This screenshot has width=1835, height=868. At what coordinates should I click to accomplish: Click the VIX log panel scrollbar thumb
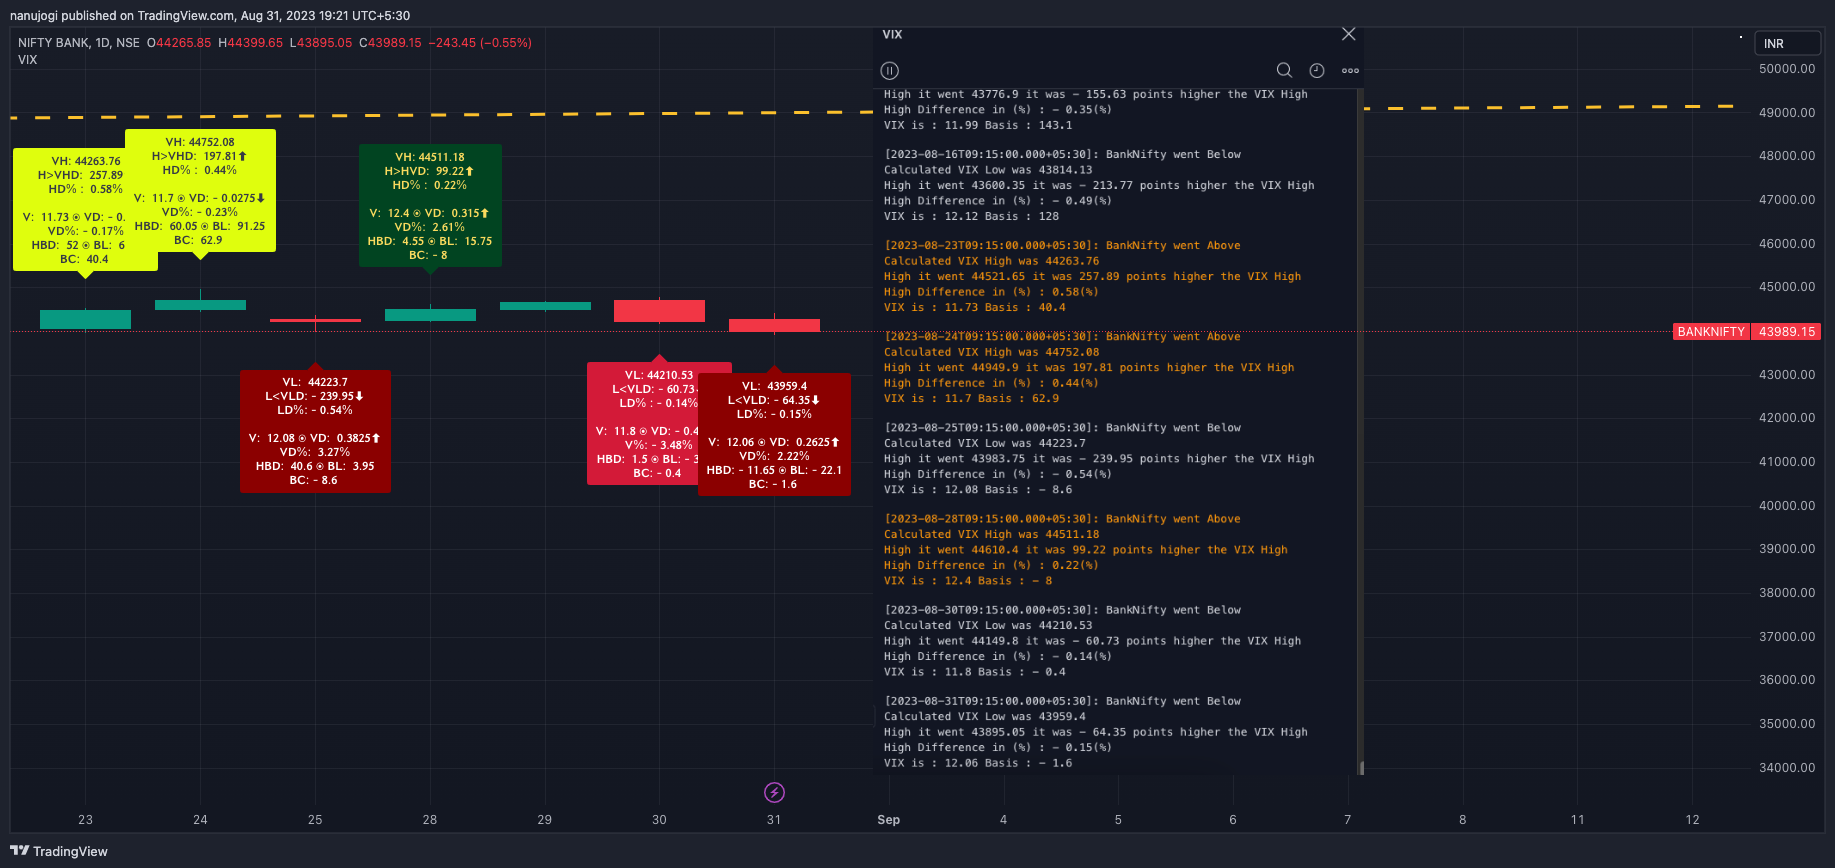click(1361, 768)
